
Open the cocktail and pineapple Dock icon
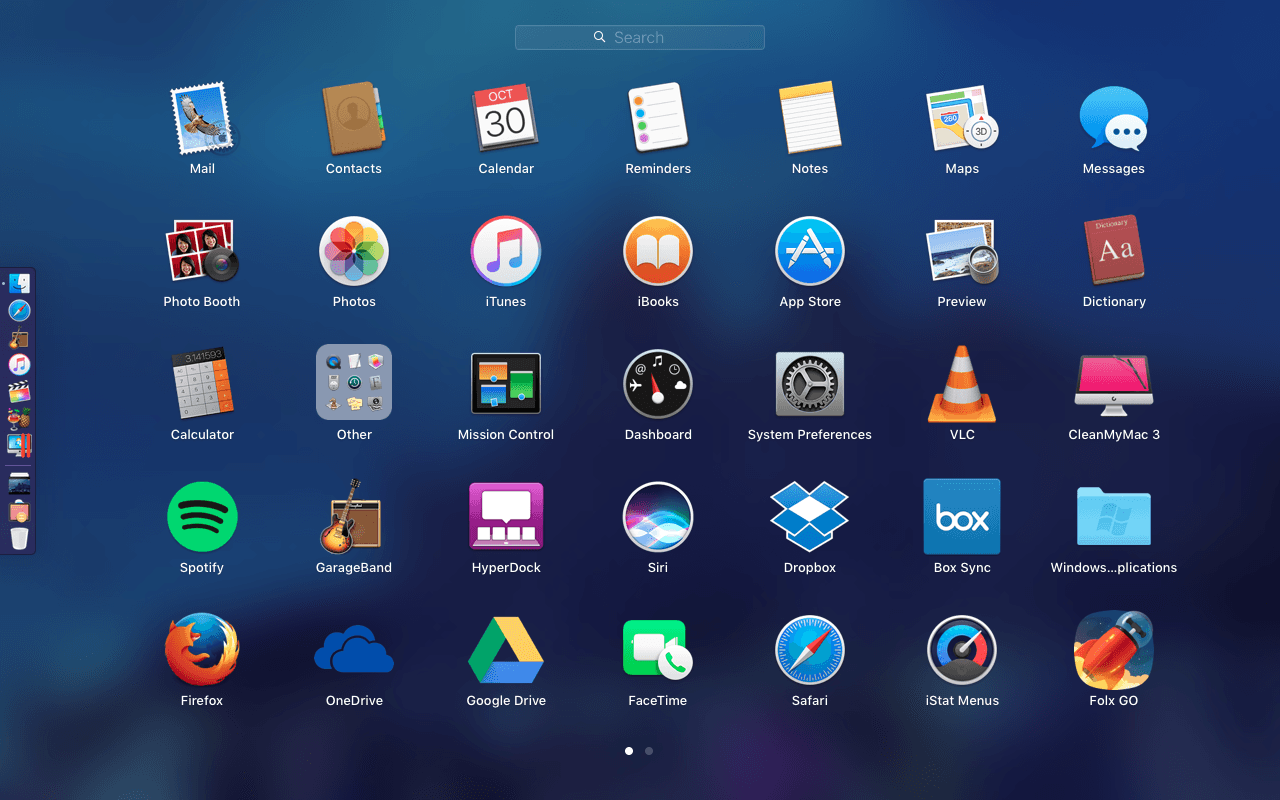19,419
